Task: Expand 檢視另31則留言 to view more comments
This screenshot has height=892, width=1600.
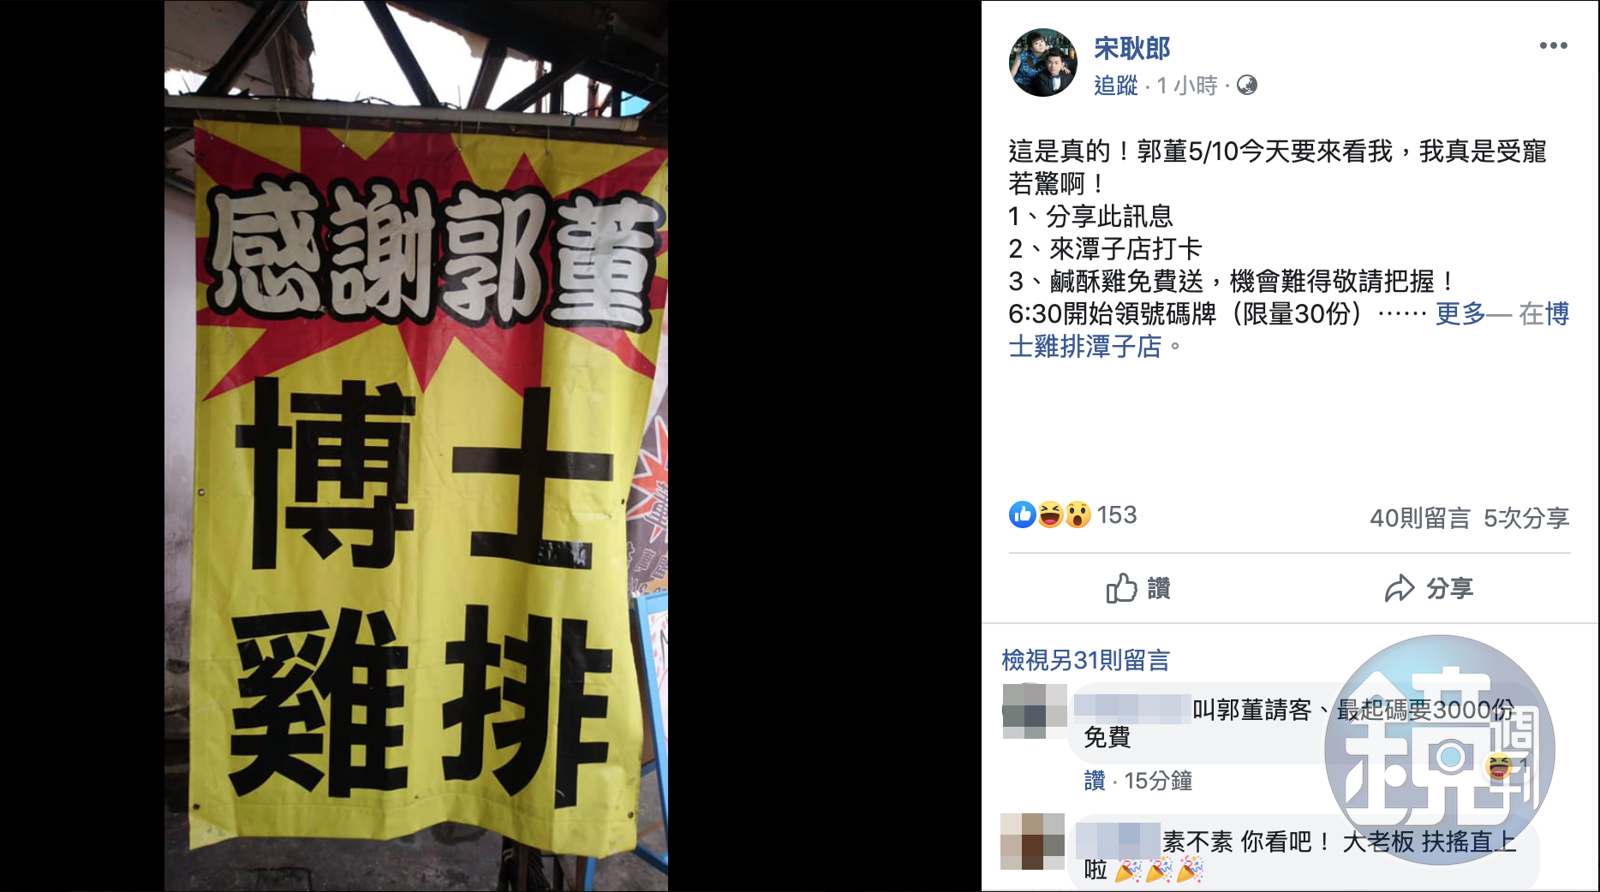Action: (1086, 660)
